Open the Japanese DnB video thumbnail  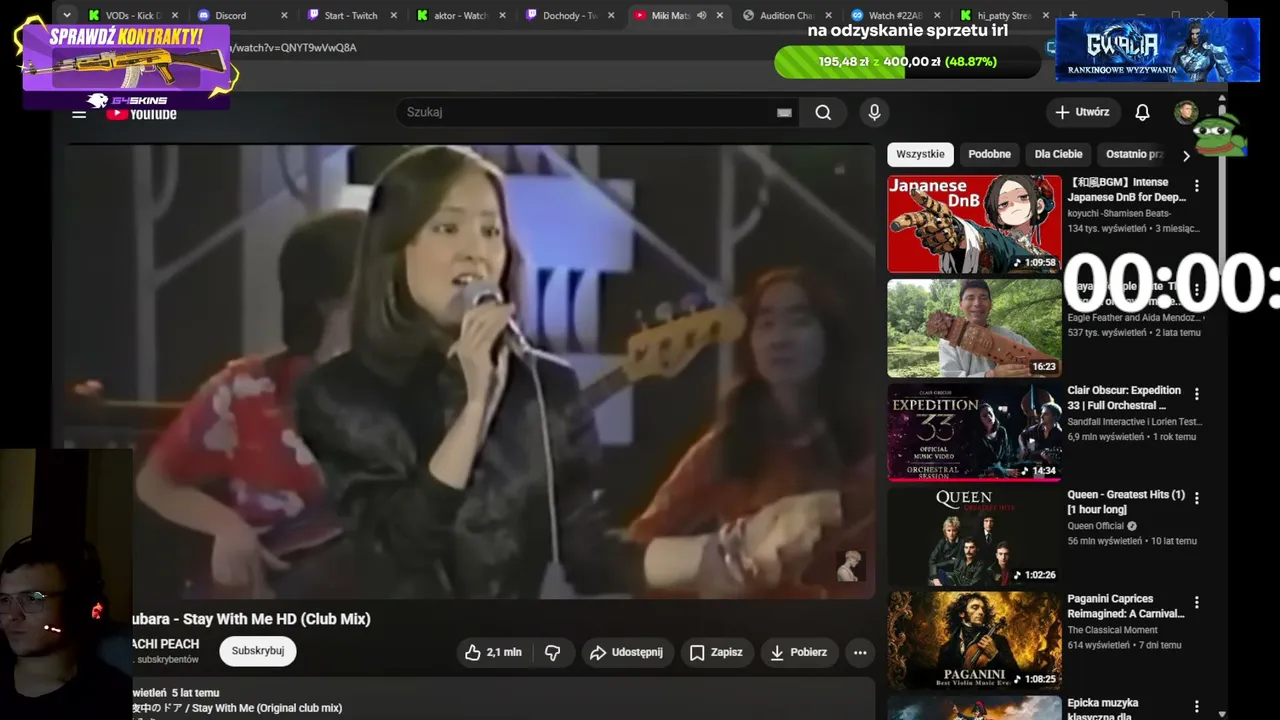tap(974, 224)
